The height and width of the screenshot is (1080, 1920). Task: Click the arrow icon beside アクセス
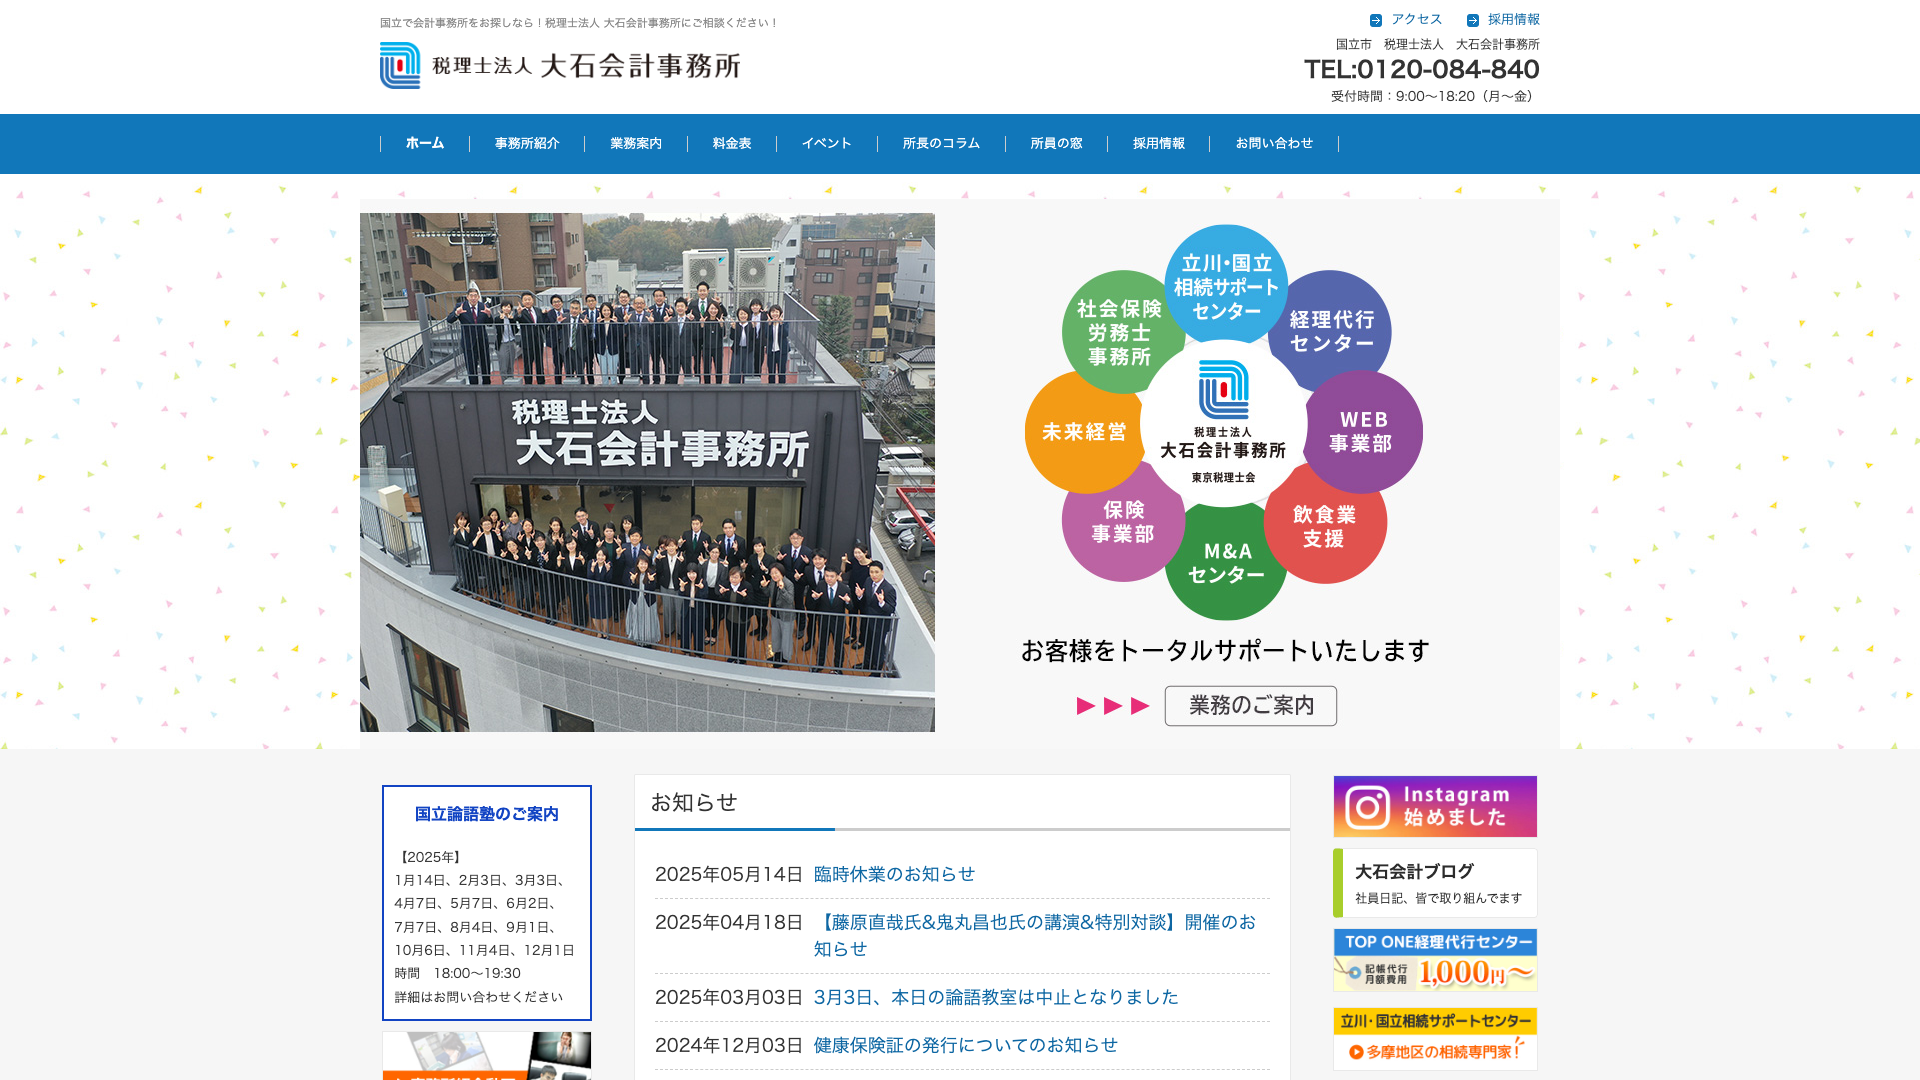pyautogui.click(x=1376, y=20)
